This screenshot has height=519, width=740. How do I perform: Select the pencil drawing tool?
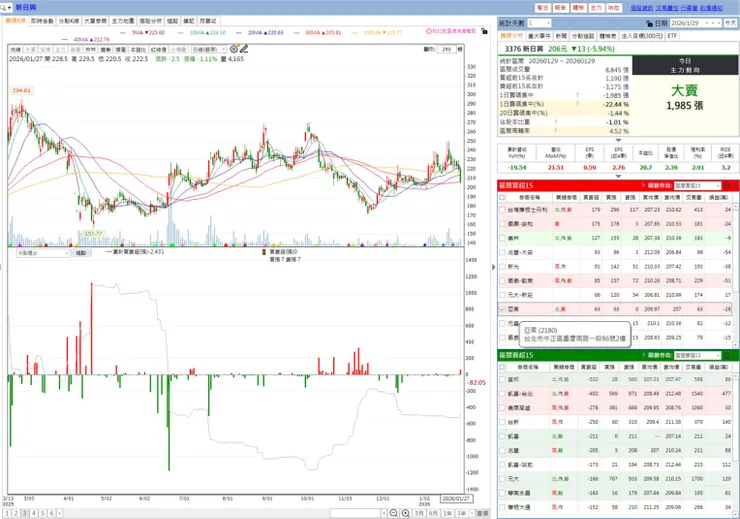[244, 49]
